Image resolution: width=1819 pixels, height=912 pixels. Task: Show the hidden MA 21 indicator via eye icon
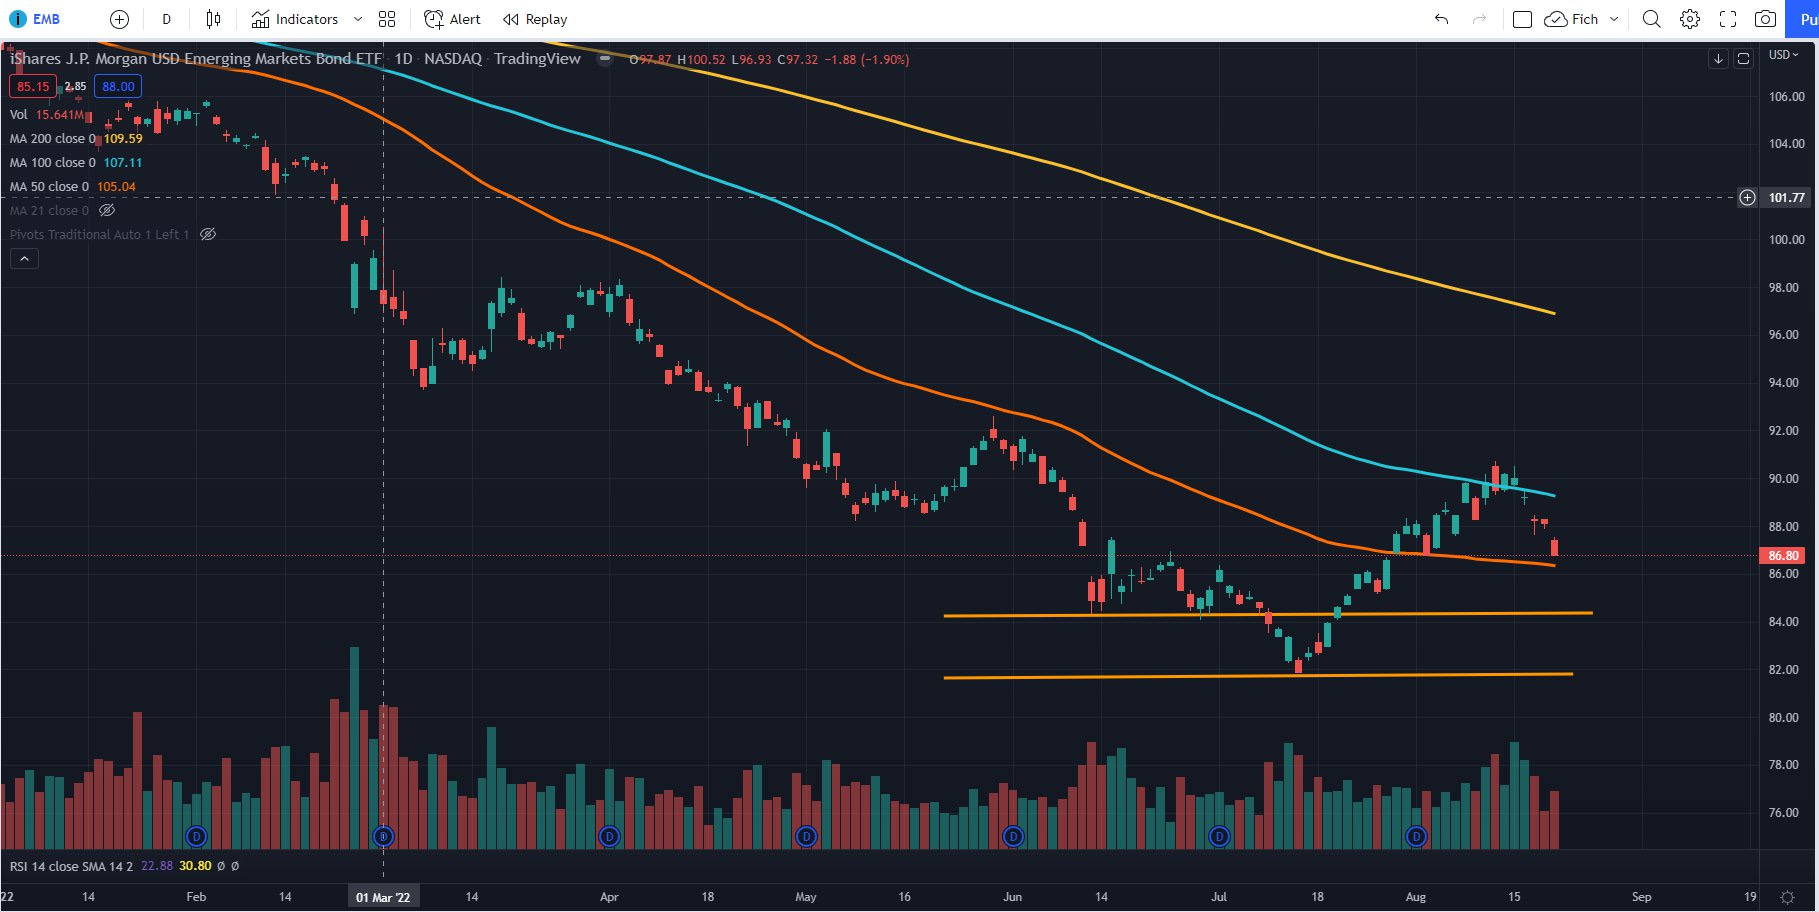click(x=107, y=211)
